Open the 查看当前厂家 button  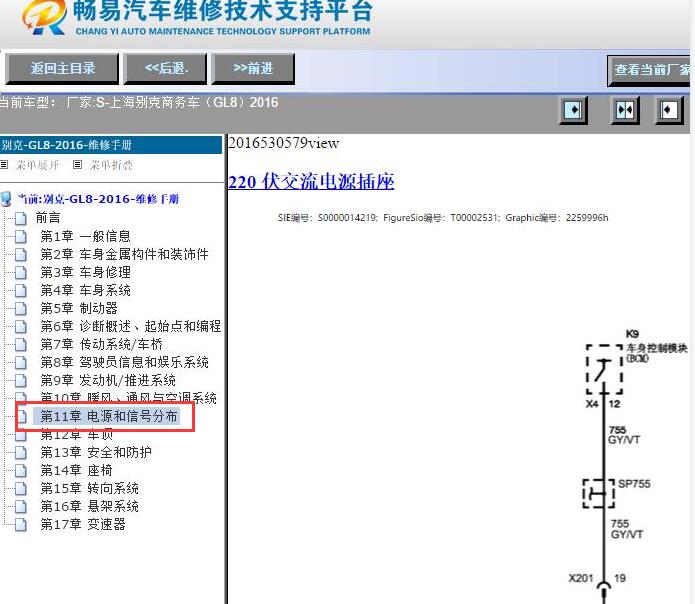point(649,70)
